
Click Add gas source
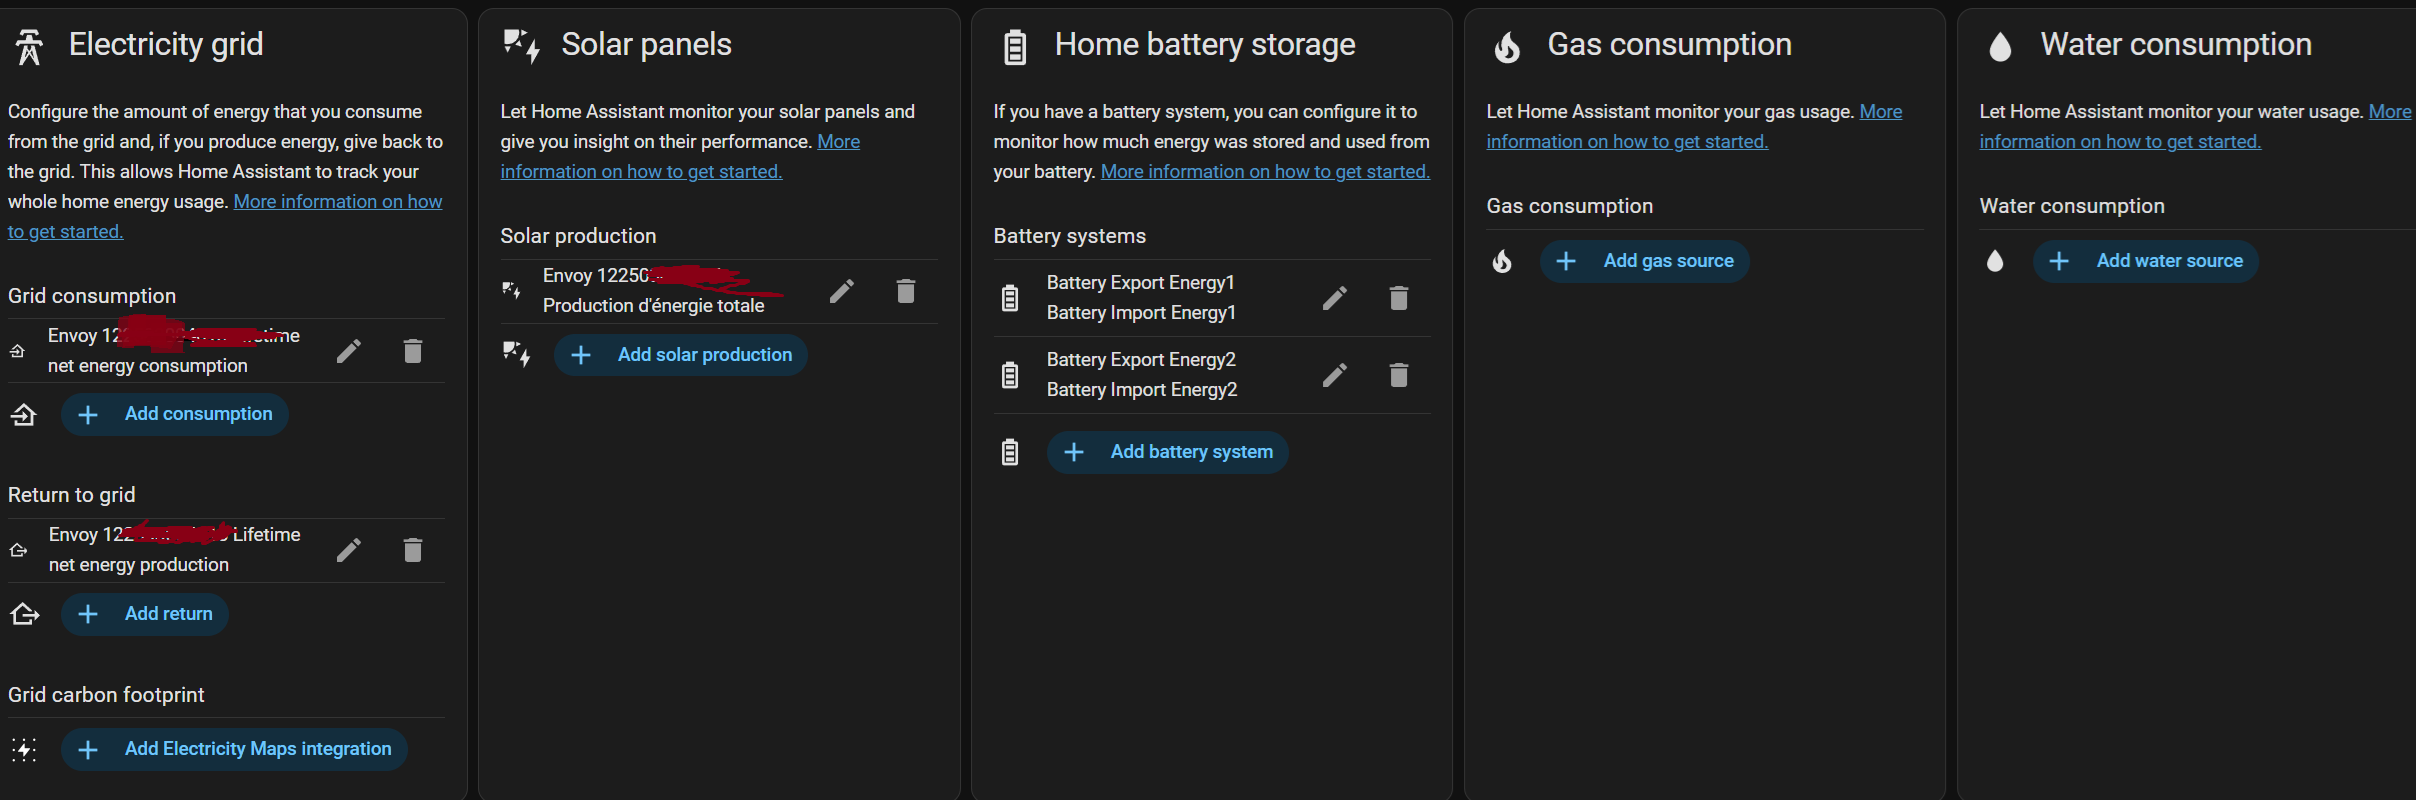coord(1645,261)
